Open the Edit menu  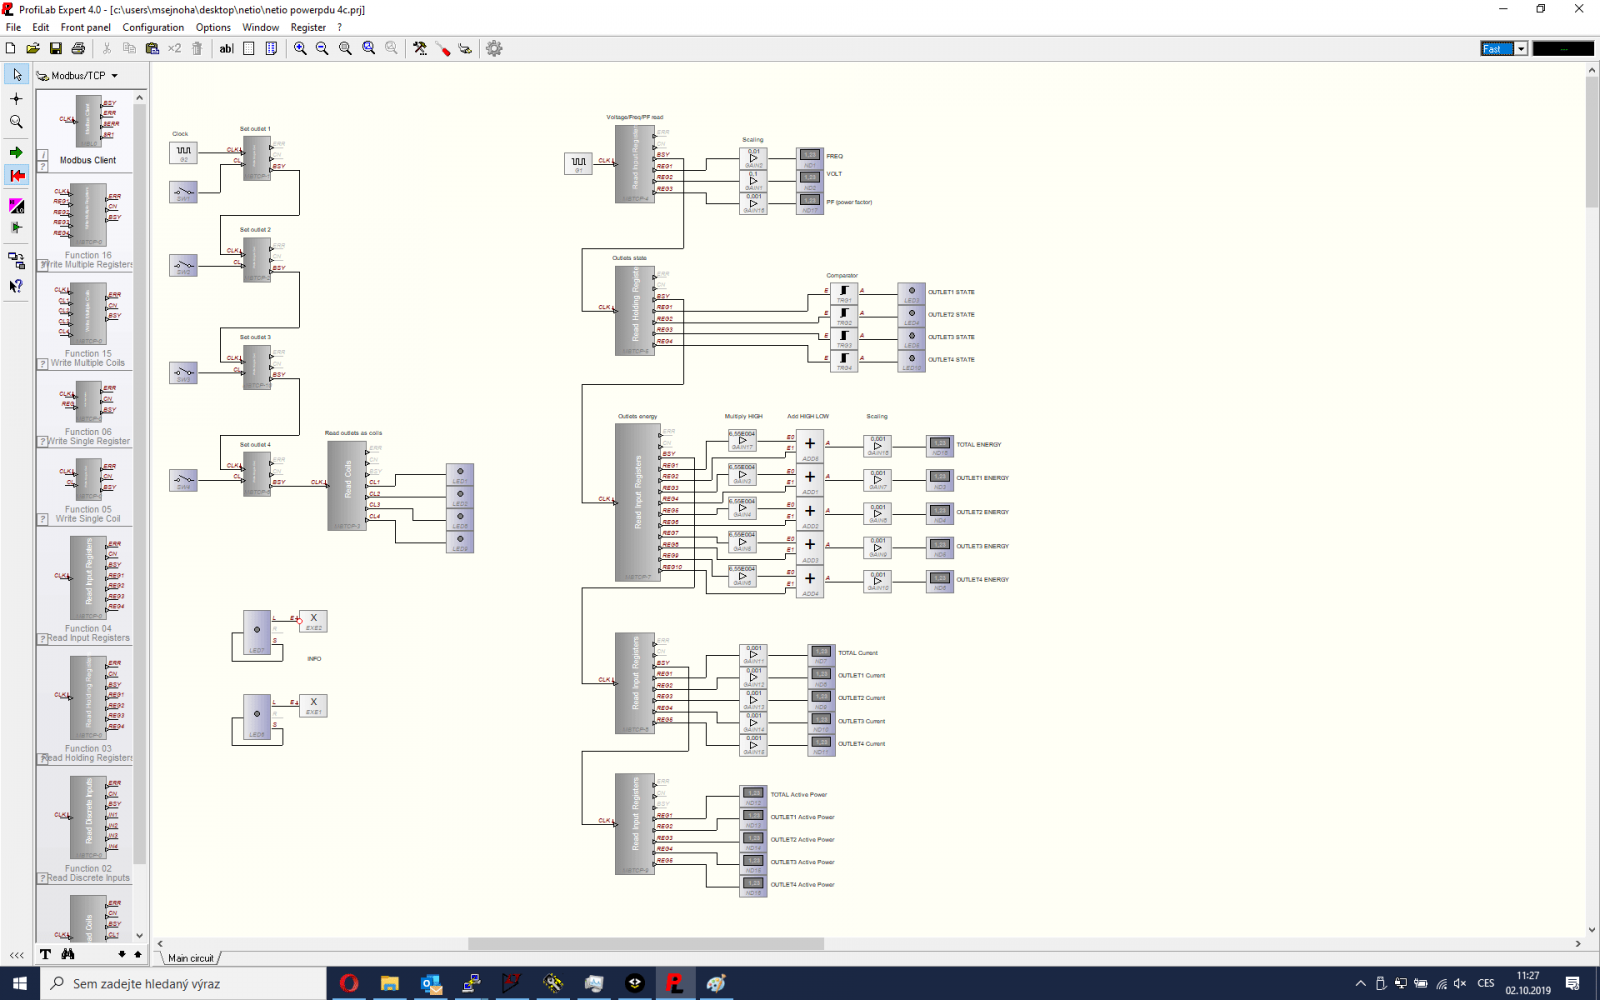pos(40,27)
